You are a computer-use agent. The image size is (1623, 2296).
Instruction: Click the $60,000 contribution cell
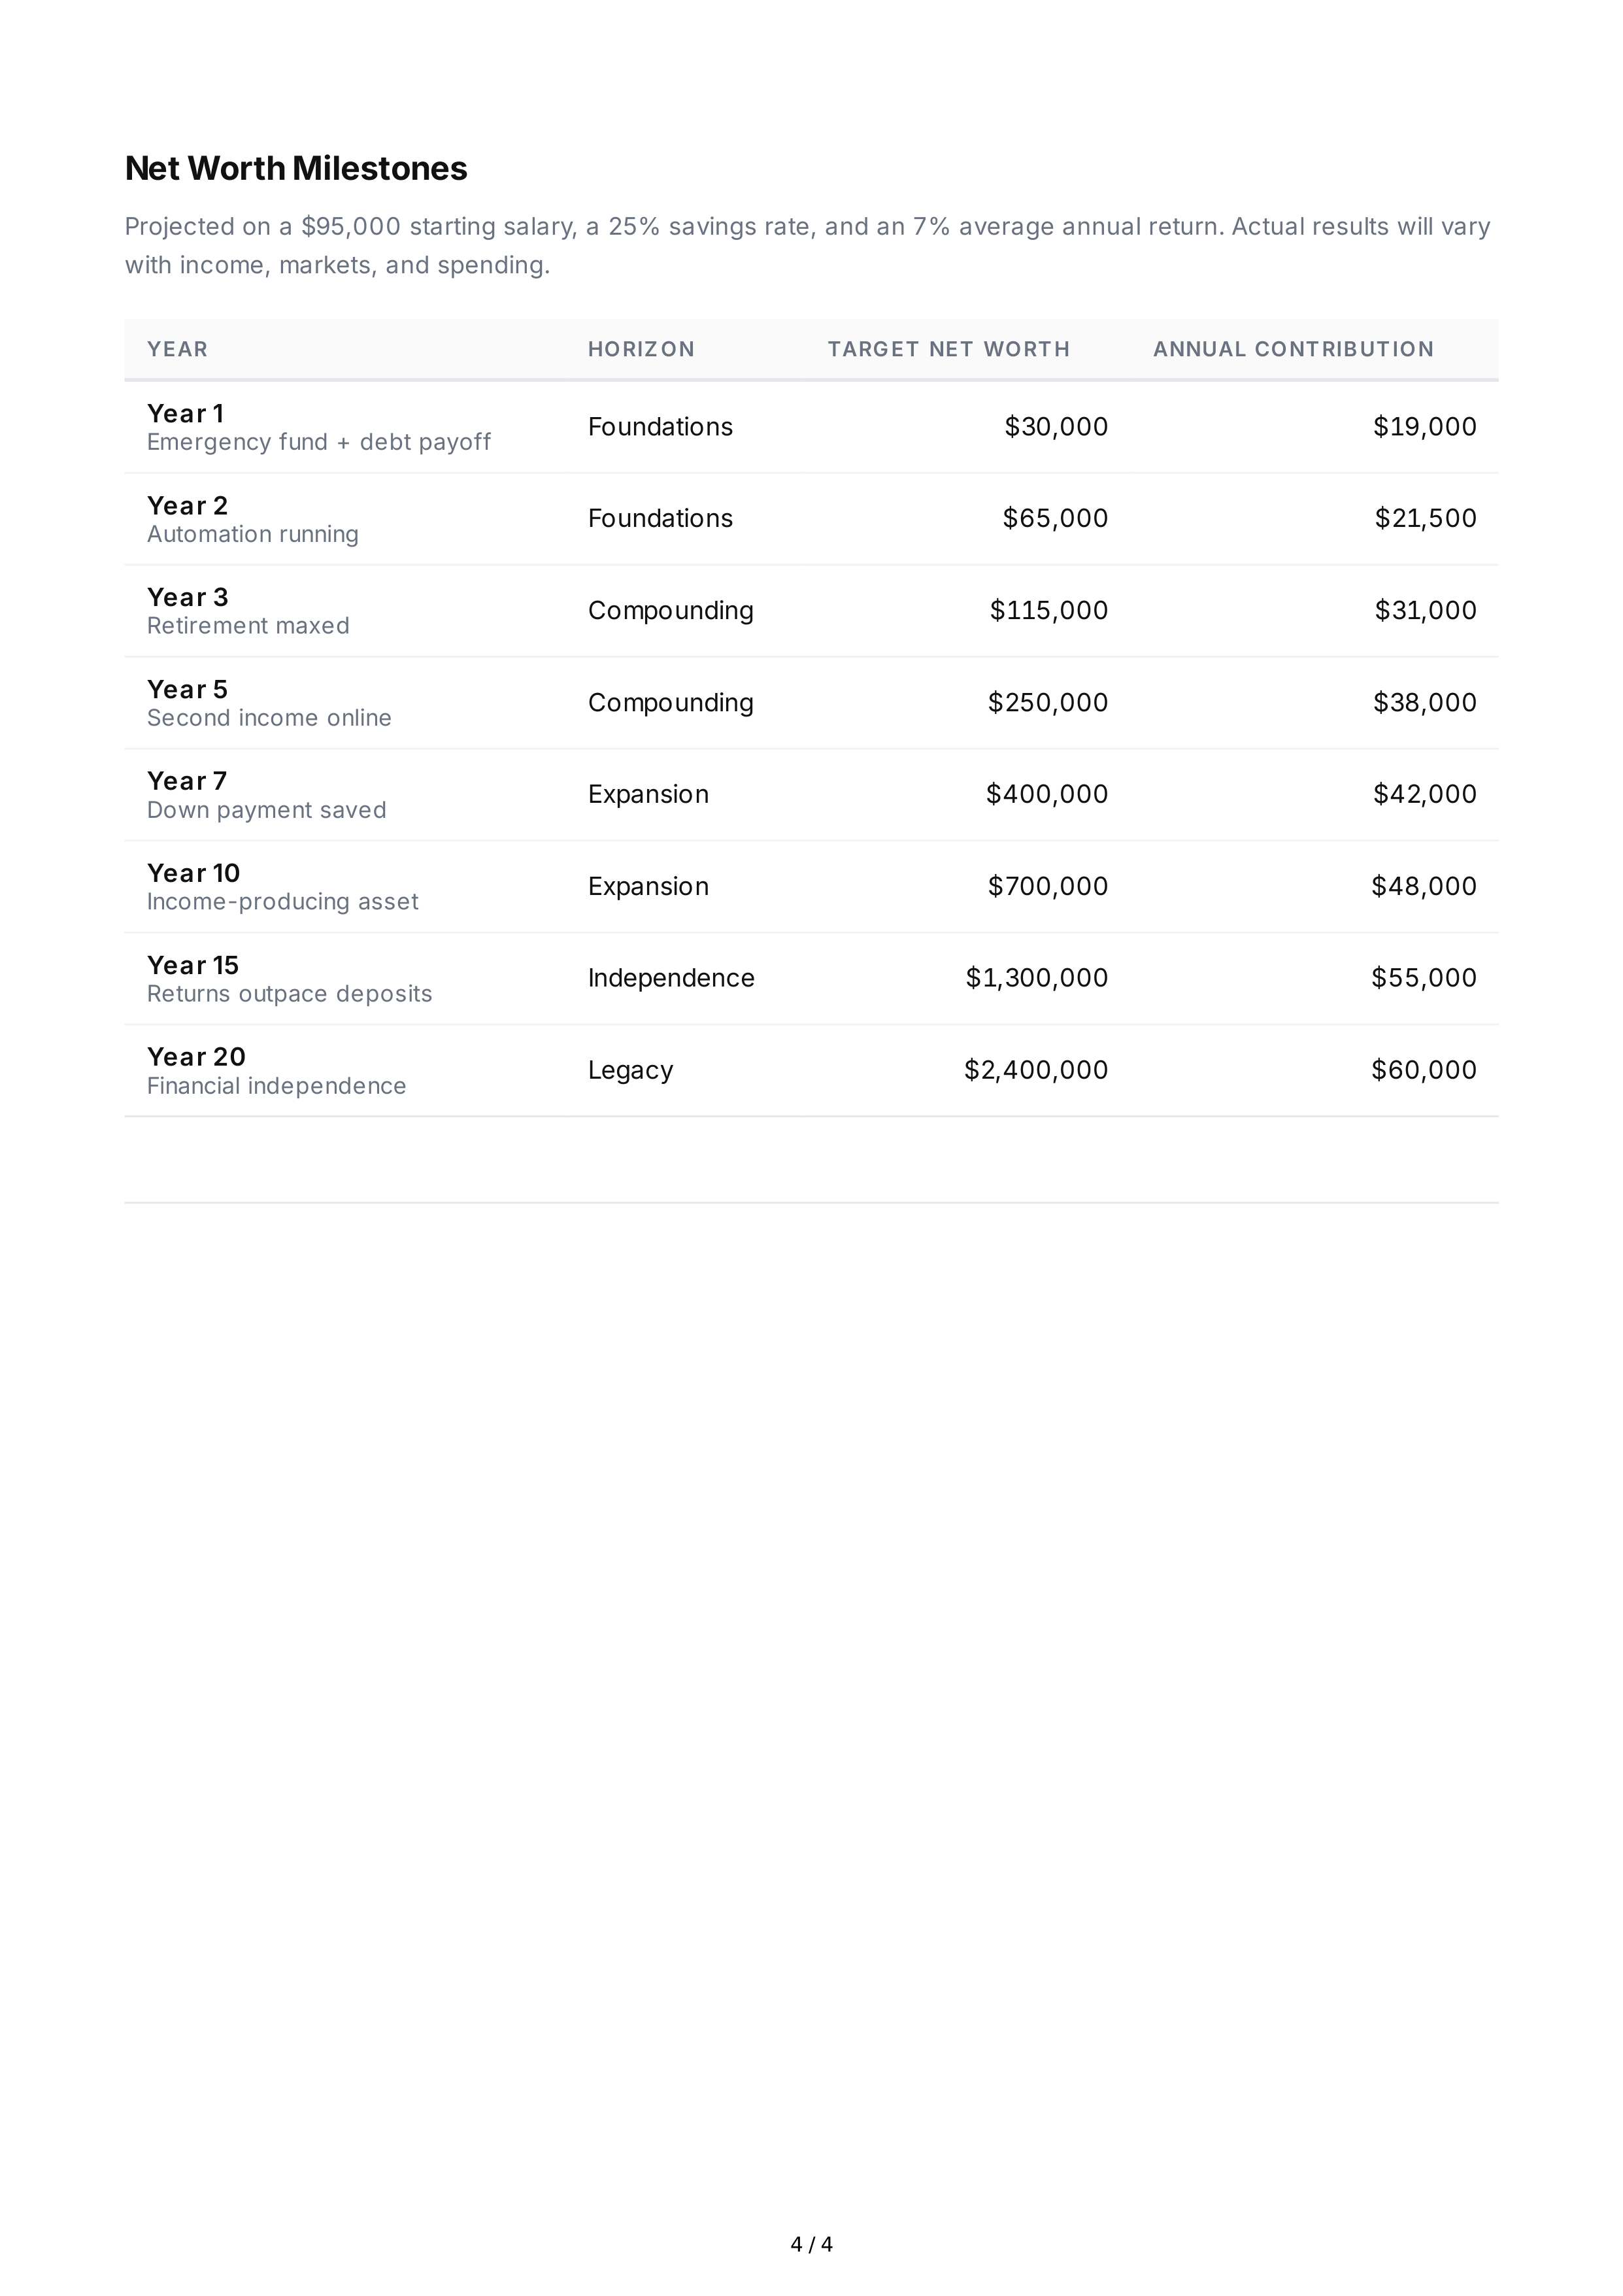pyautogui.click(x=1423, y=1070)
